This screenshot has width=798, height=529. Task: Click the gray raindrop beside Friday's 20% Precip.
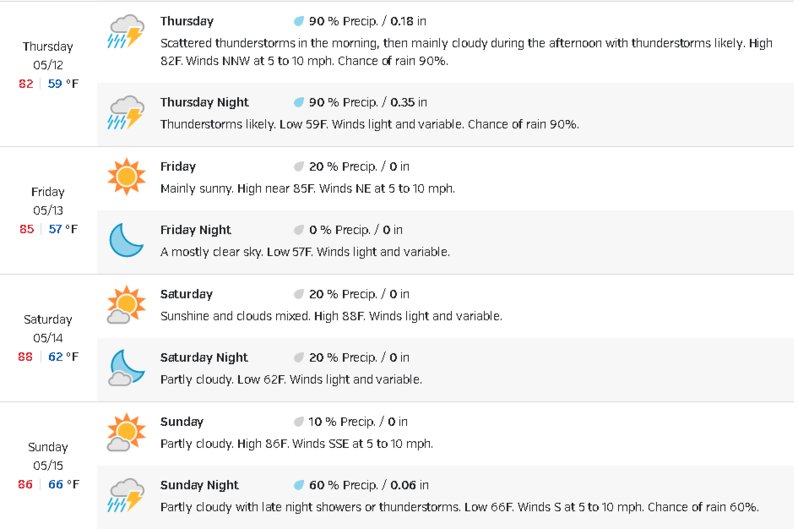(x=299, y=166)
